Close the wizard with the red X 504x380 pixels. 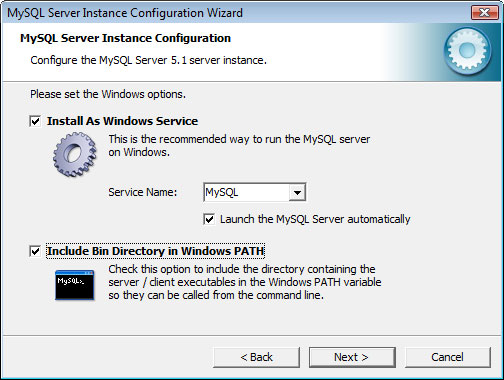point(484,13)
